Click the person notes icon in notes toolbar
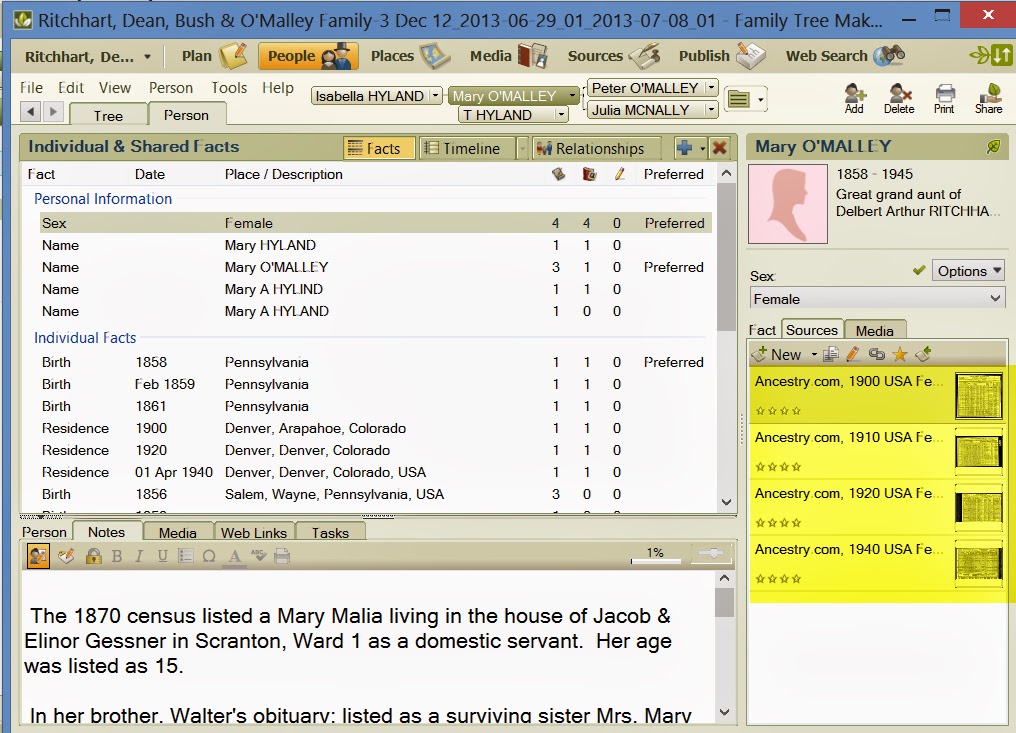This screenshot has height=733, width=1016. pos(38,555)
